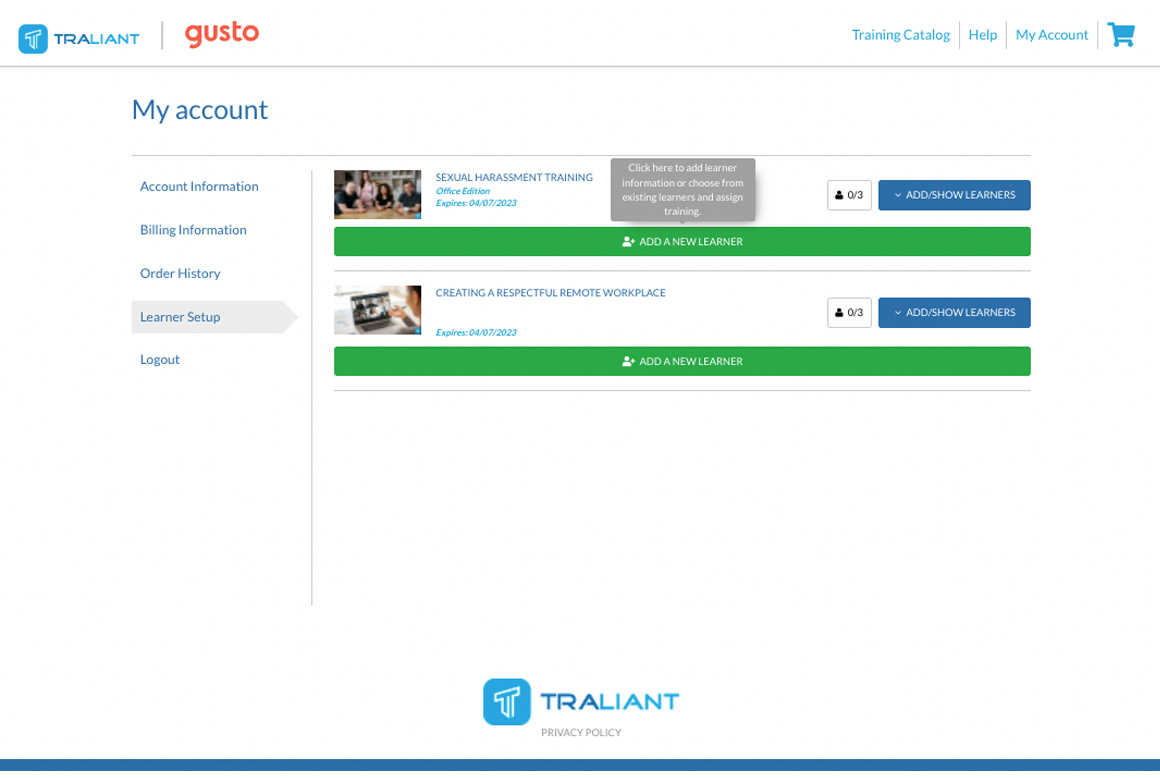Select Billing Information in sidebar

[193, 230]
